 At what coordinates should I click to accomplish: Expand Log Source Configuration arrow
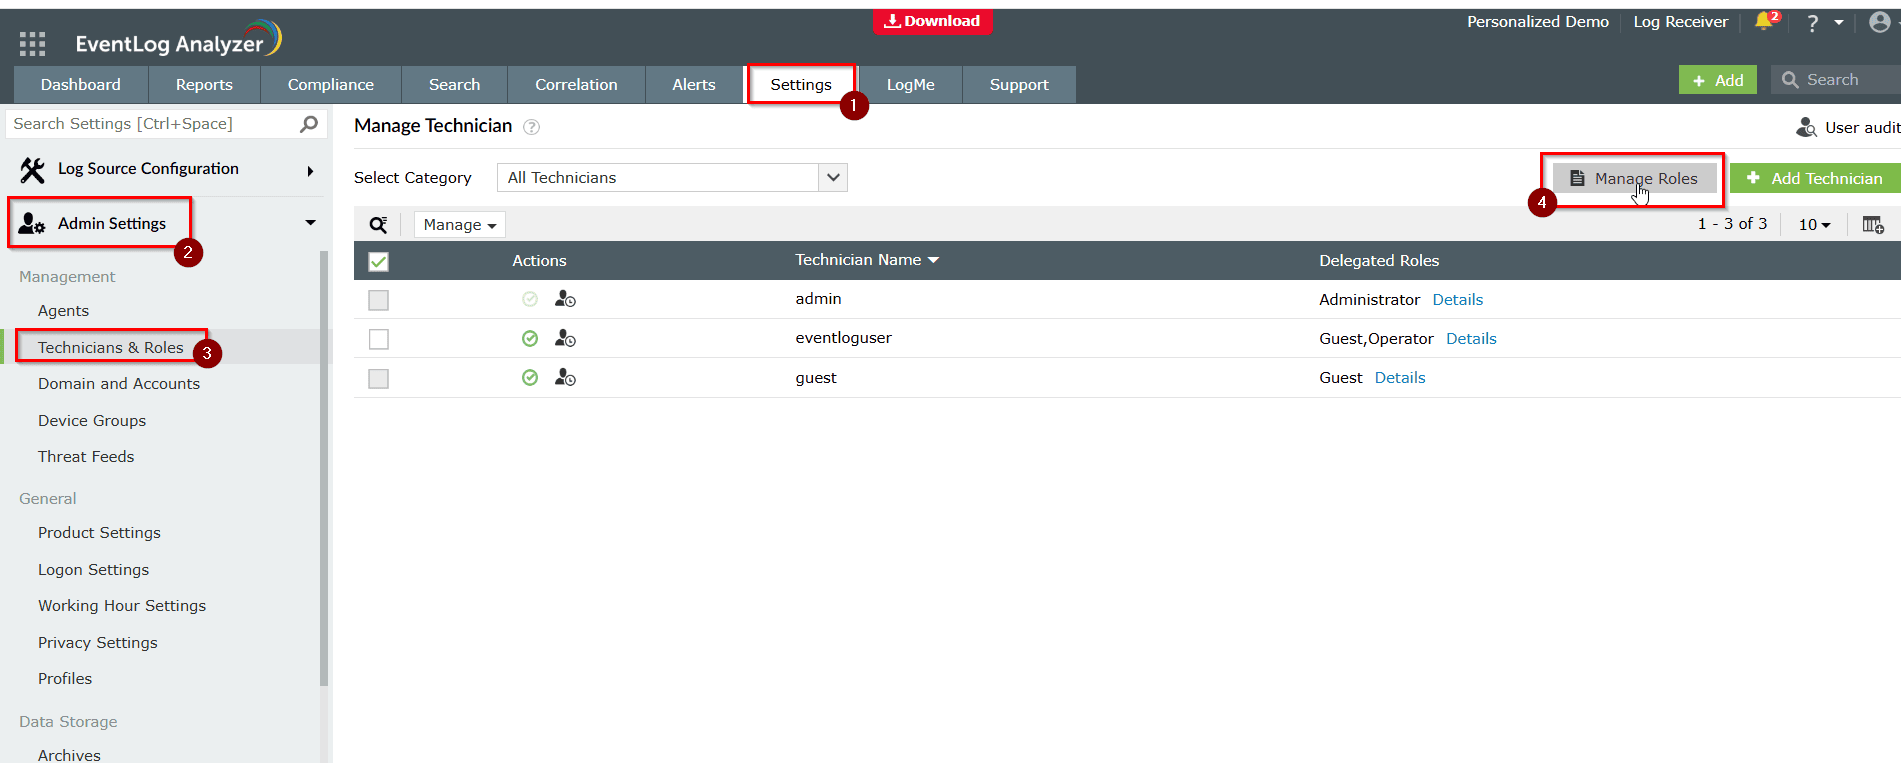[x=311, y=171]
